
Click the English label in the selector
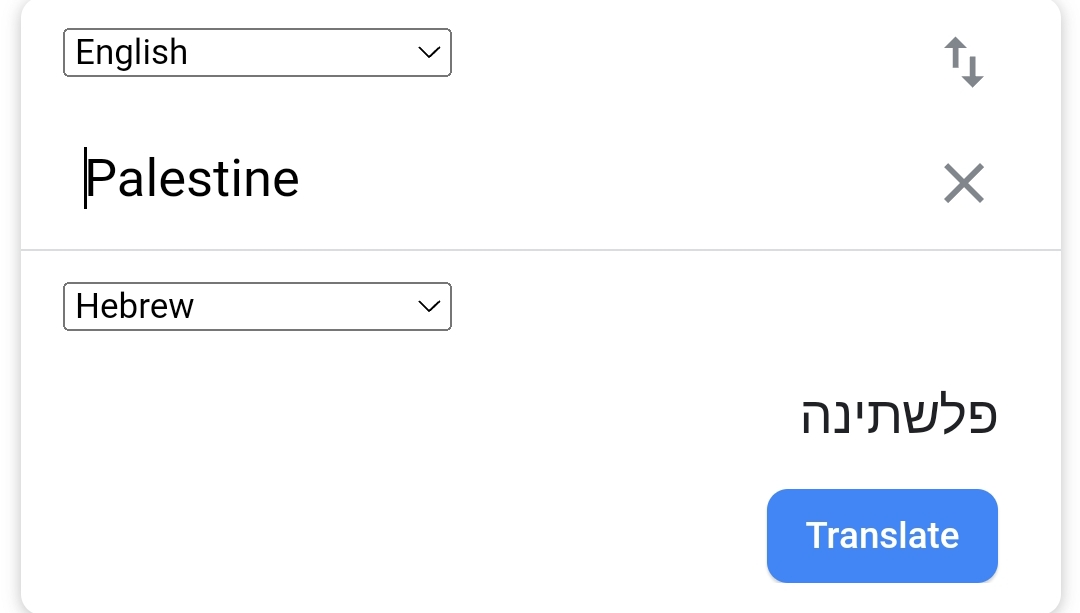[x=132, y=53]
